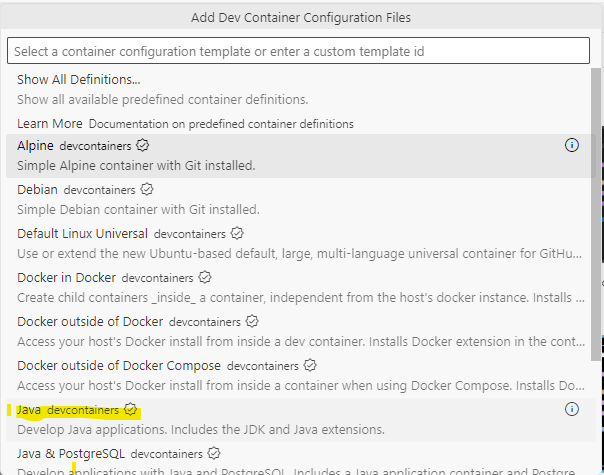Screen dimensions: 604x475
Task: Click 'Simple Alpine container with Git installed.' description
Action: point(136,166)
